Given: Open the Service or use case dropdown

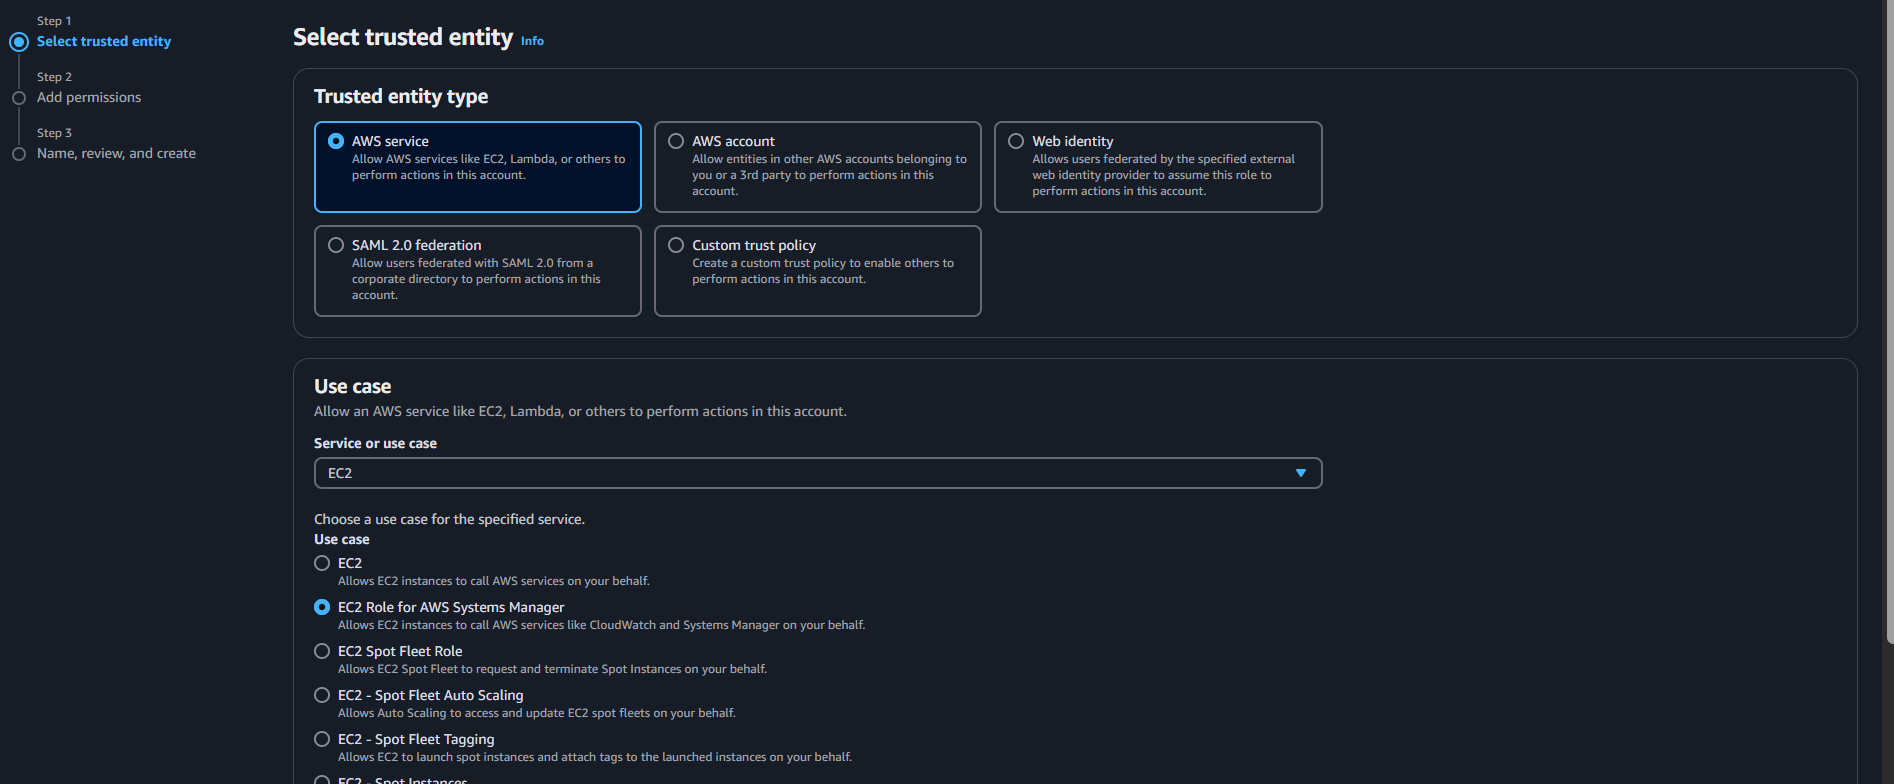Looking at the screenshot, I should click(x=818, y=473).
